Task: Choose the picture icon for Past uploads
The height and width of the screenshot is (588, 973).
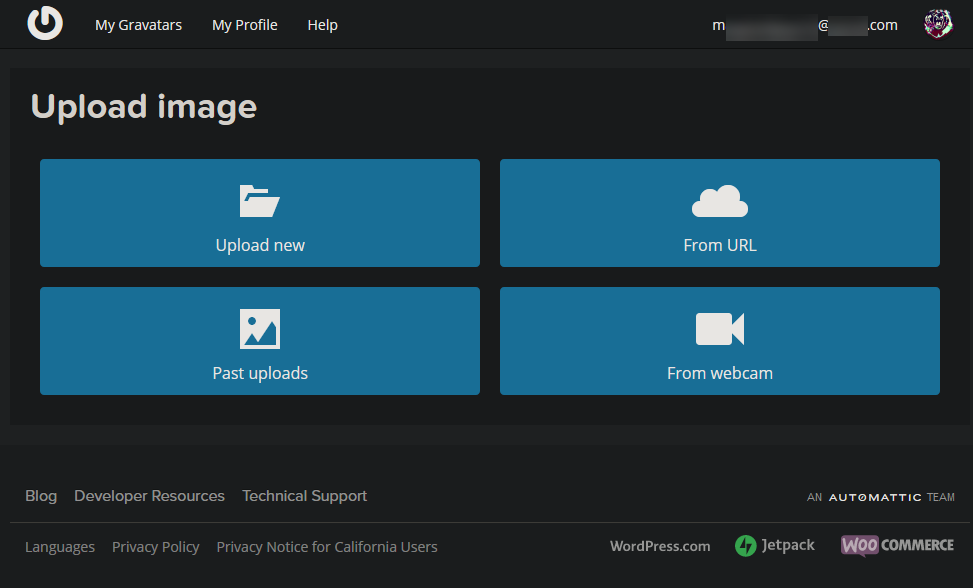Action: coord(260,329)
